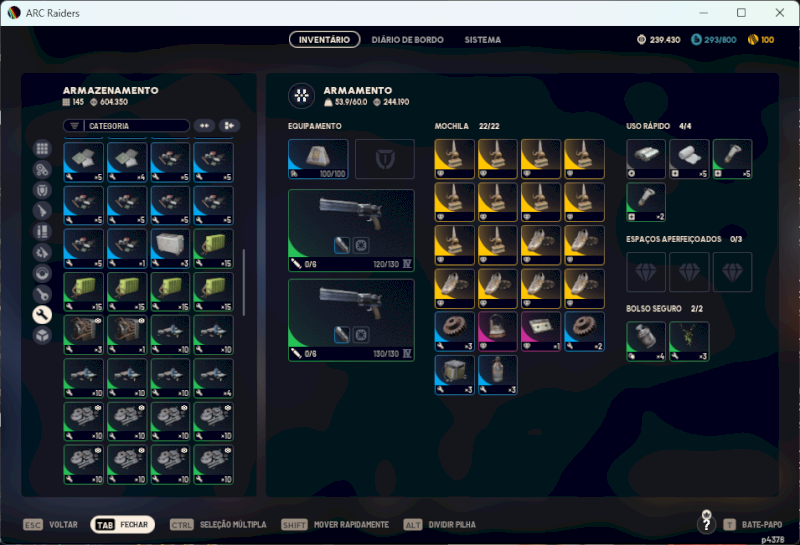This screenshot has width=800, height=545.
Task: Click the empty mod slot on the 120/130 revolver
Action: [x=361, y=245]
